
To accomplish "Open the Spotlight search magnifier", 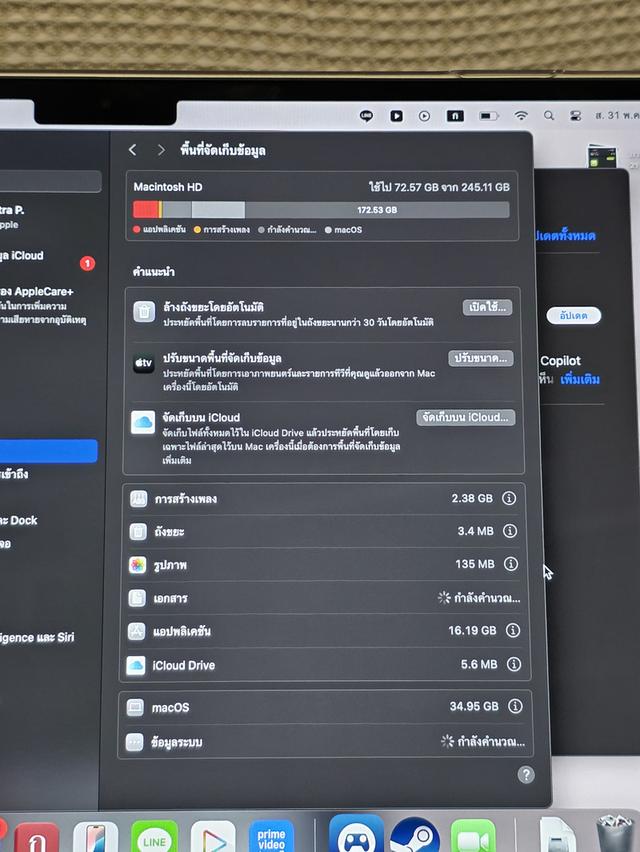I will (x=549, y=116).
